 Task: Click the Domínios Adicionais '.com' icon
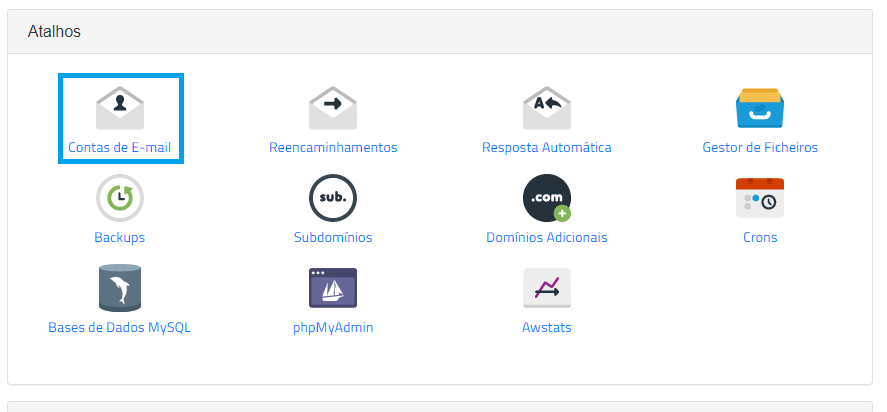[x=546, y=198]
